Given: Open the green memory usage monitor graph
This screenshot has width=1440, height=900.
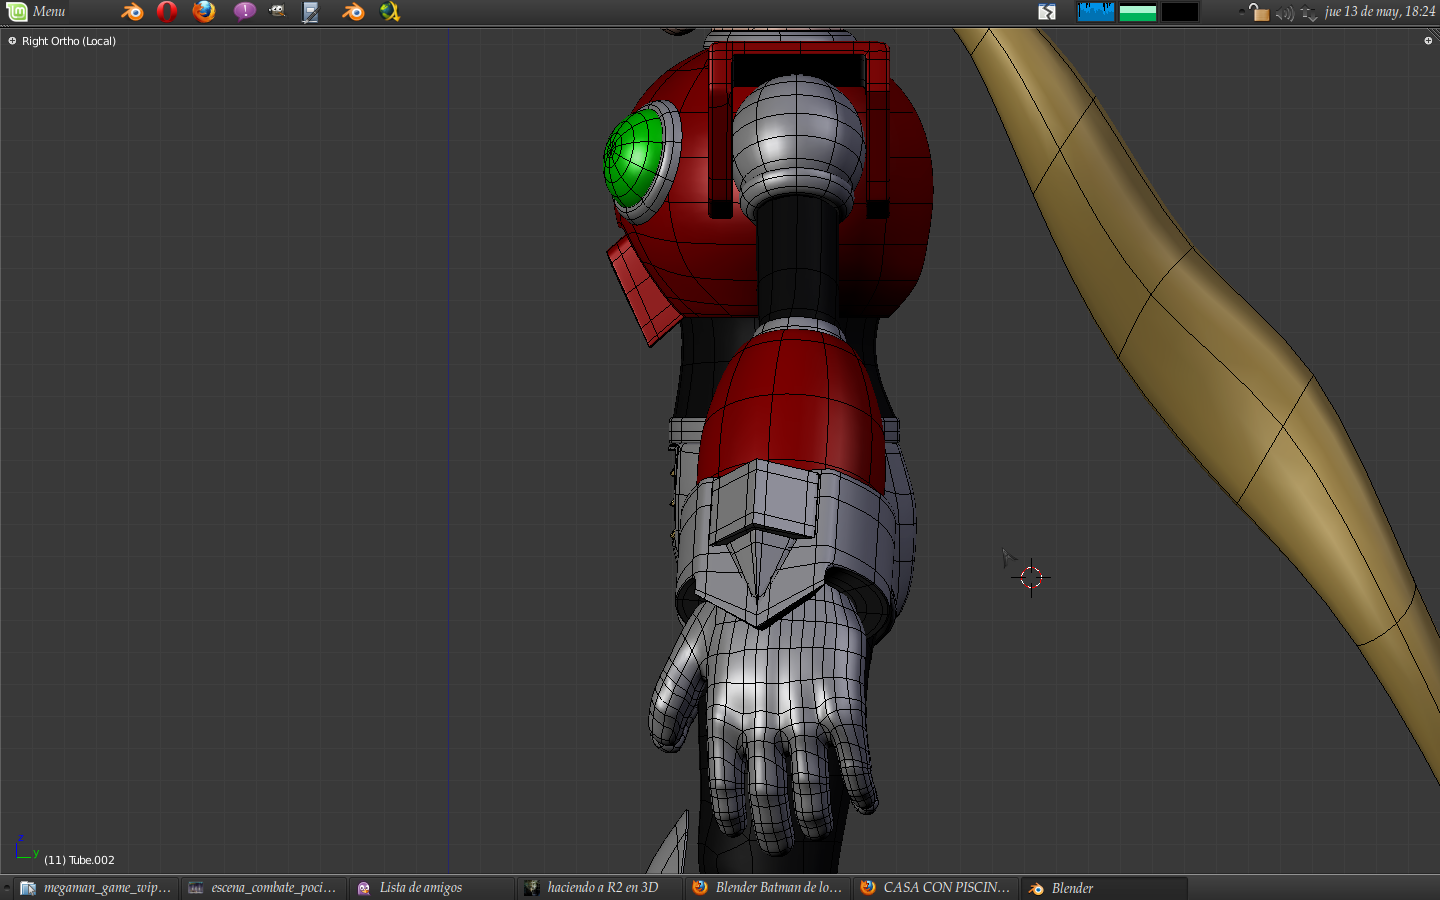Looking at the screenshot, I should pyautogui.click(x=1138, y=12).
